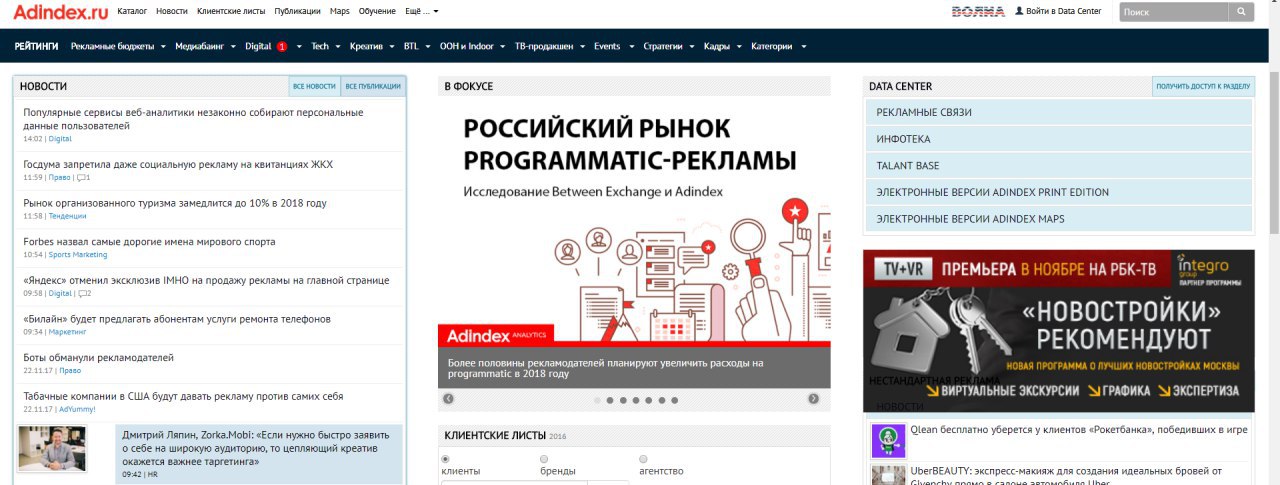
Task: Click the Маркетинг category tag
Action: 68,332
